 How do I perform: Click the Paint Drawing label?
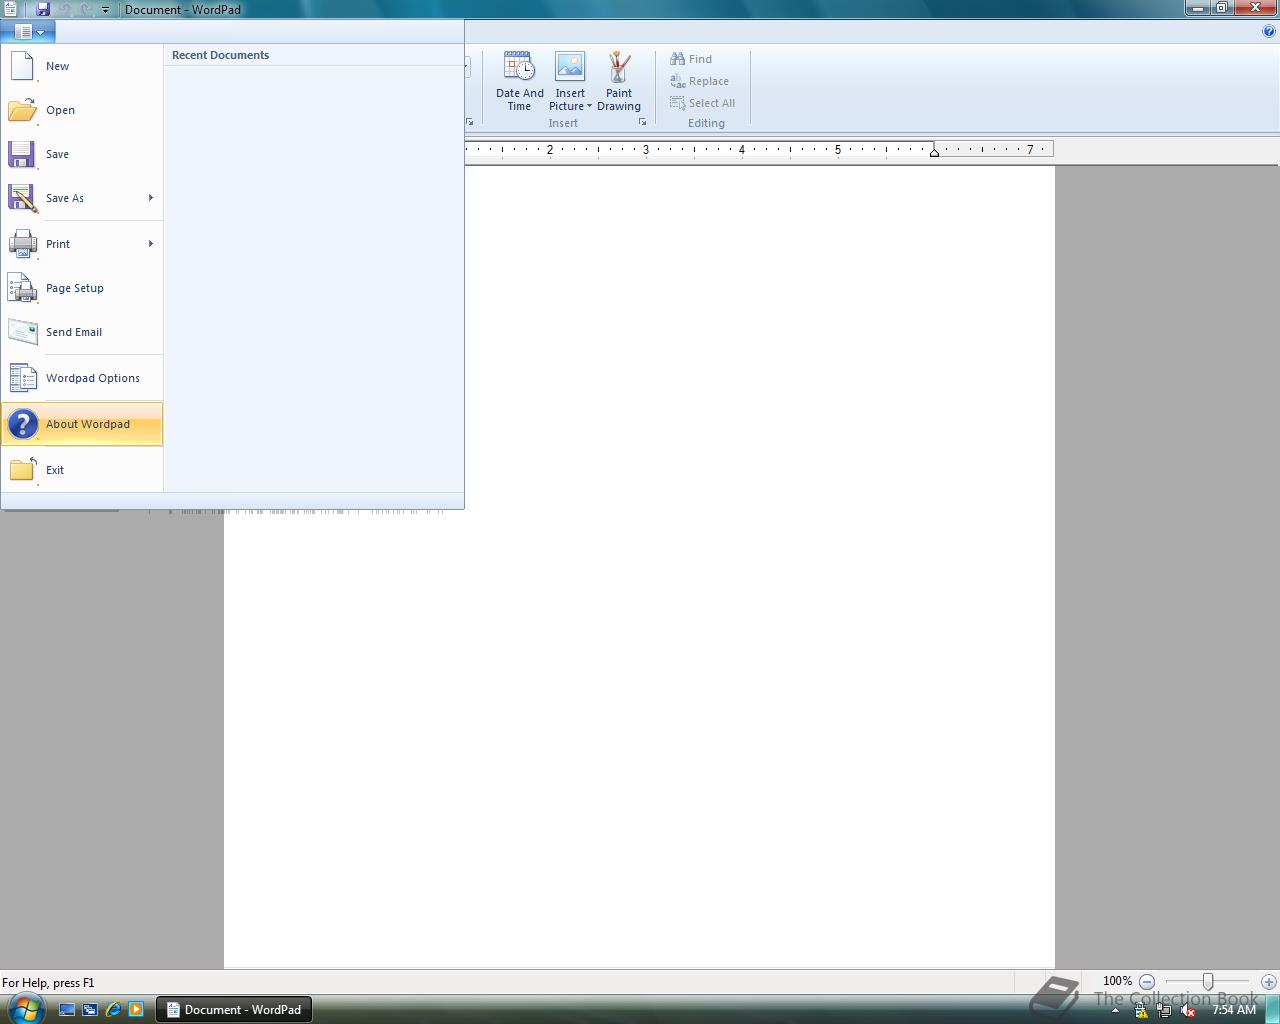[x=619, y=100]
